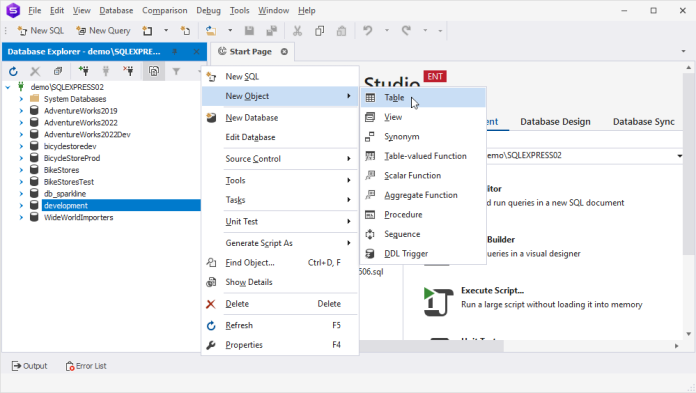Pin the Database Explorer panel
This screenshot has height=393, width=696.
pos(175,52)
